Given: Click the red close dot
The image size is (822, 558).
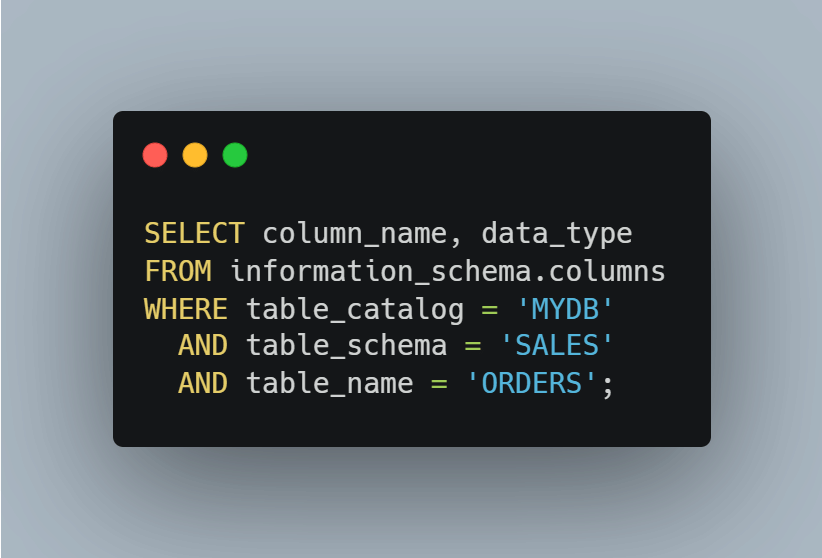Looking at the screenshot, I should 155,155.
